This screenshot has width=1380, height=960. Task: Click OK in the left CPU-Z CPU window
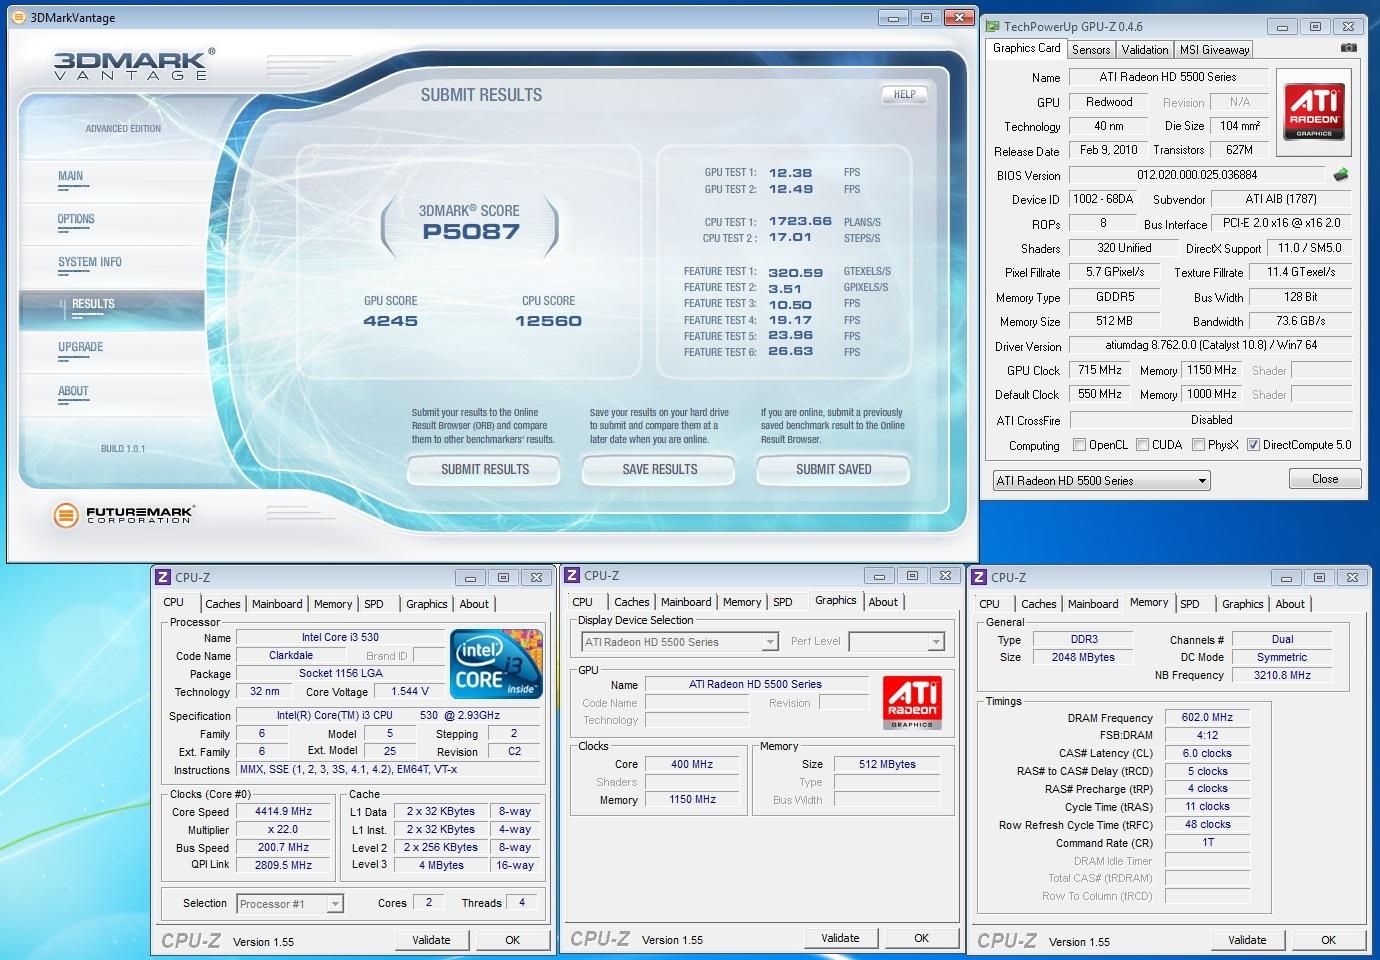pyautogui.click(x=512, y=940)
